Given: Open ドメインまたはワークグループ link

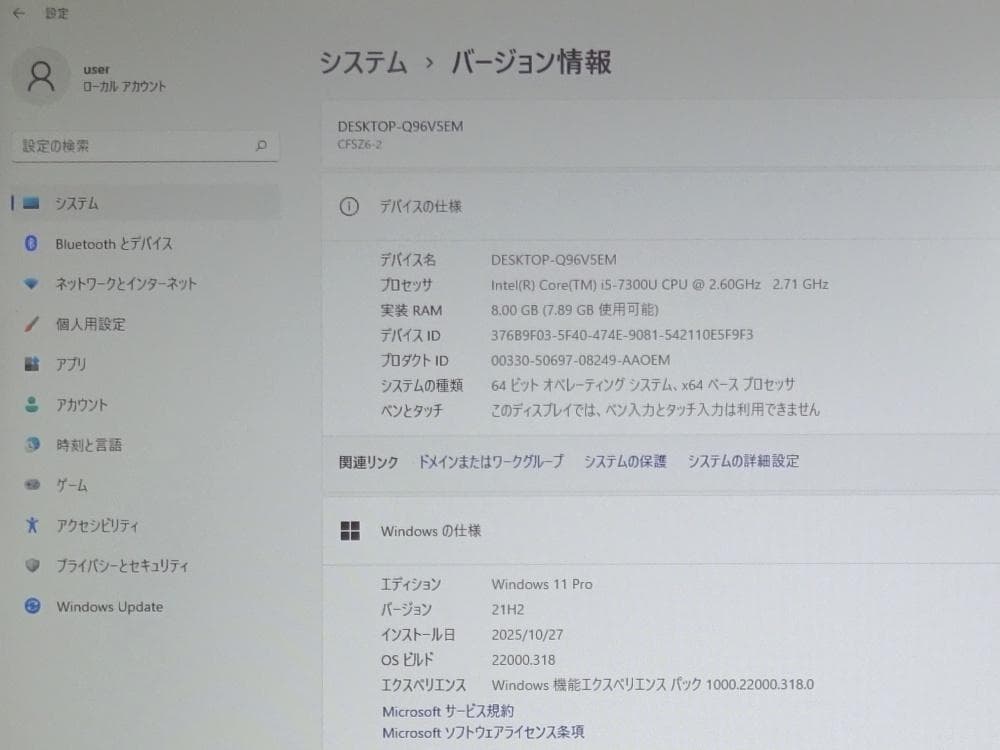Looking at the screenshot, I should [491, 461].
